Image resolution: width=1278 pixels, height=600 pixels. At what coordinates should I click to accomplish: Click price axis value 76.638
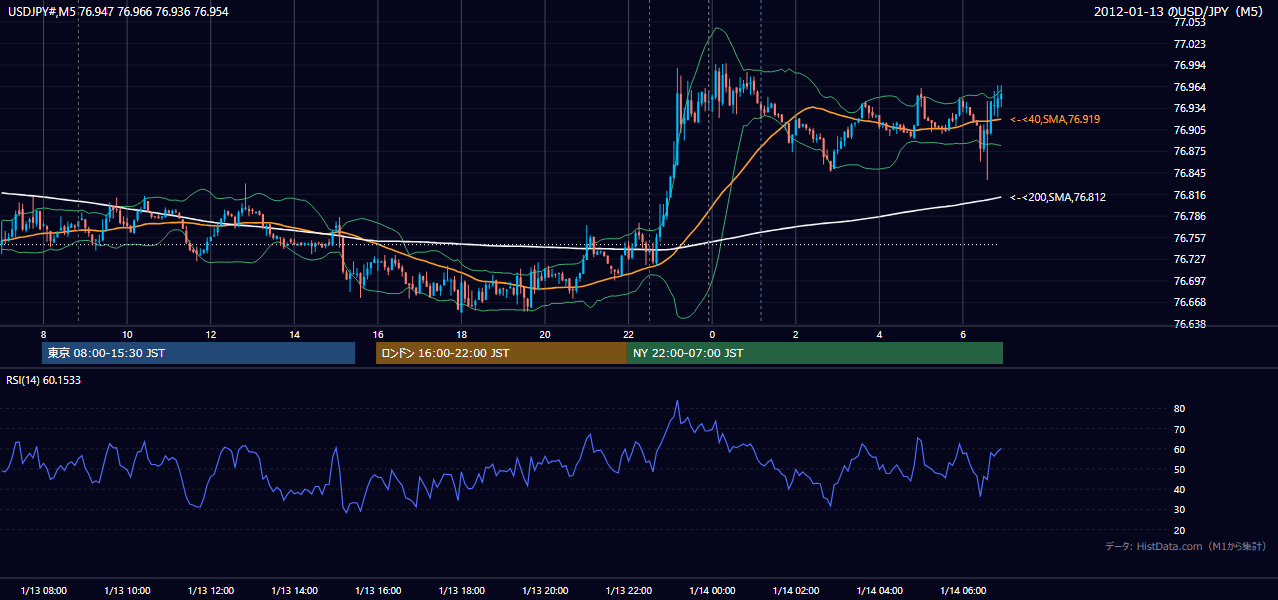(1188, 324)
